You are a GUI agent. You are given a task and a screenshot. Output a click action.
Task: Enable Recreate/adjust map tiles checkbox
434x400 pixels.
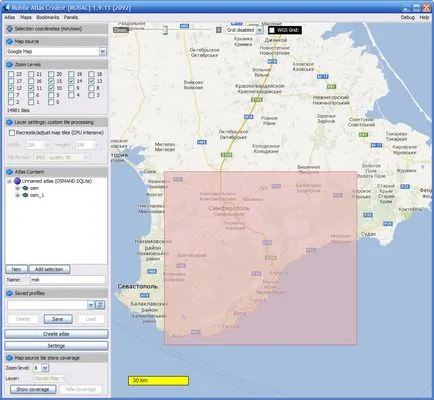(12, 133)
